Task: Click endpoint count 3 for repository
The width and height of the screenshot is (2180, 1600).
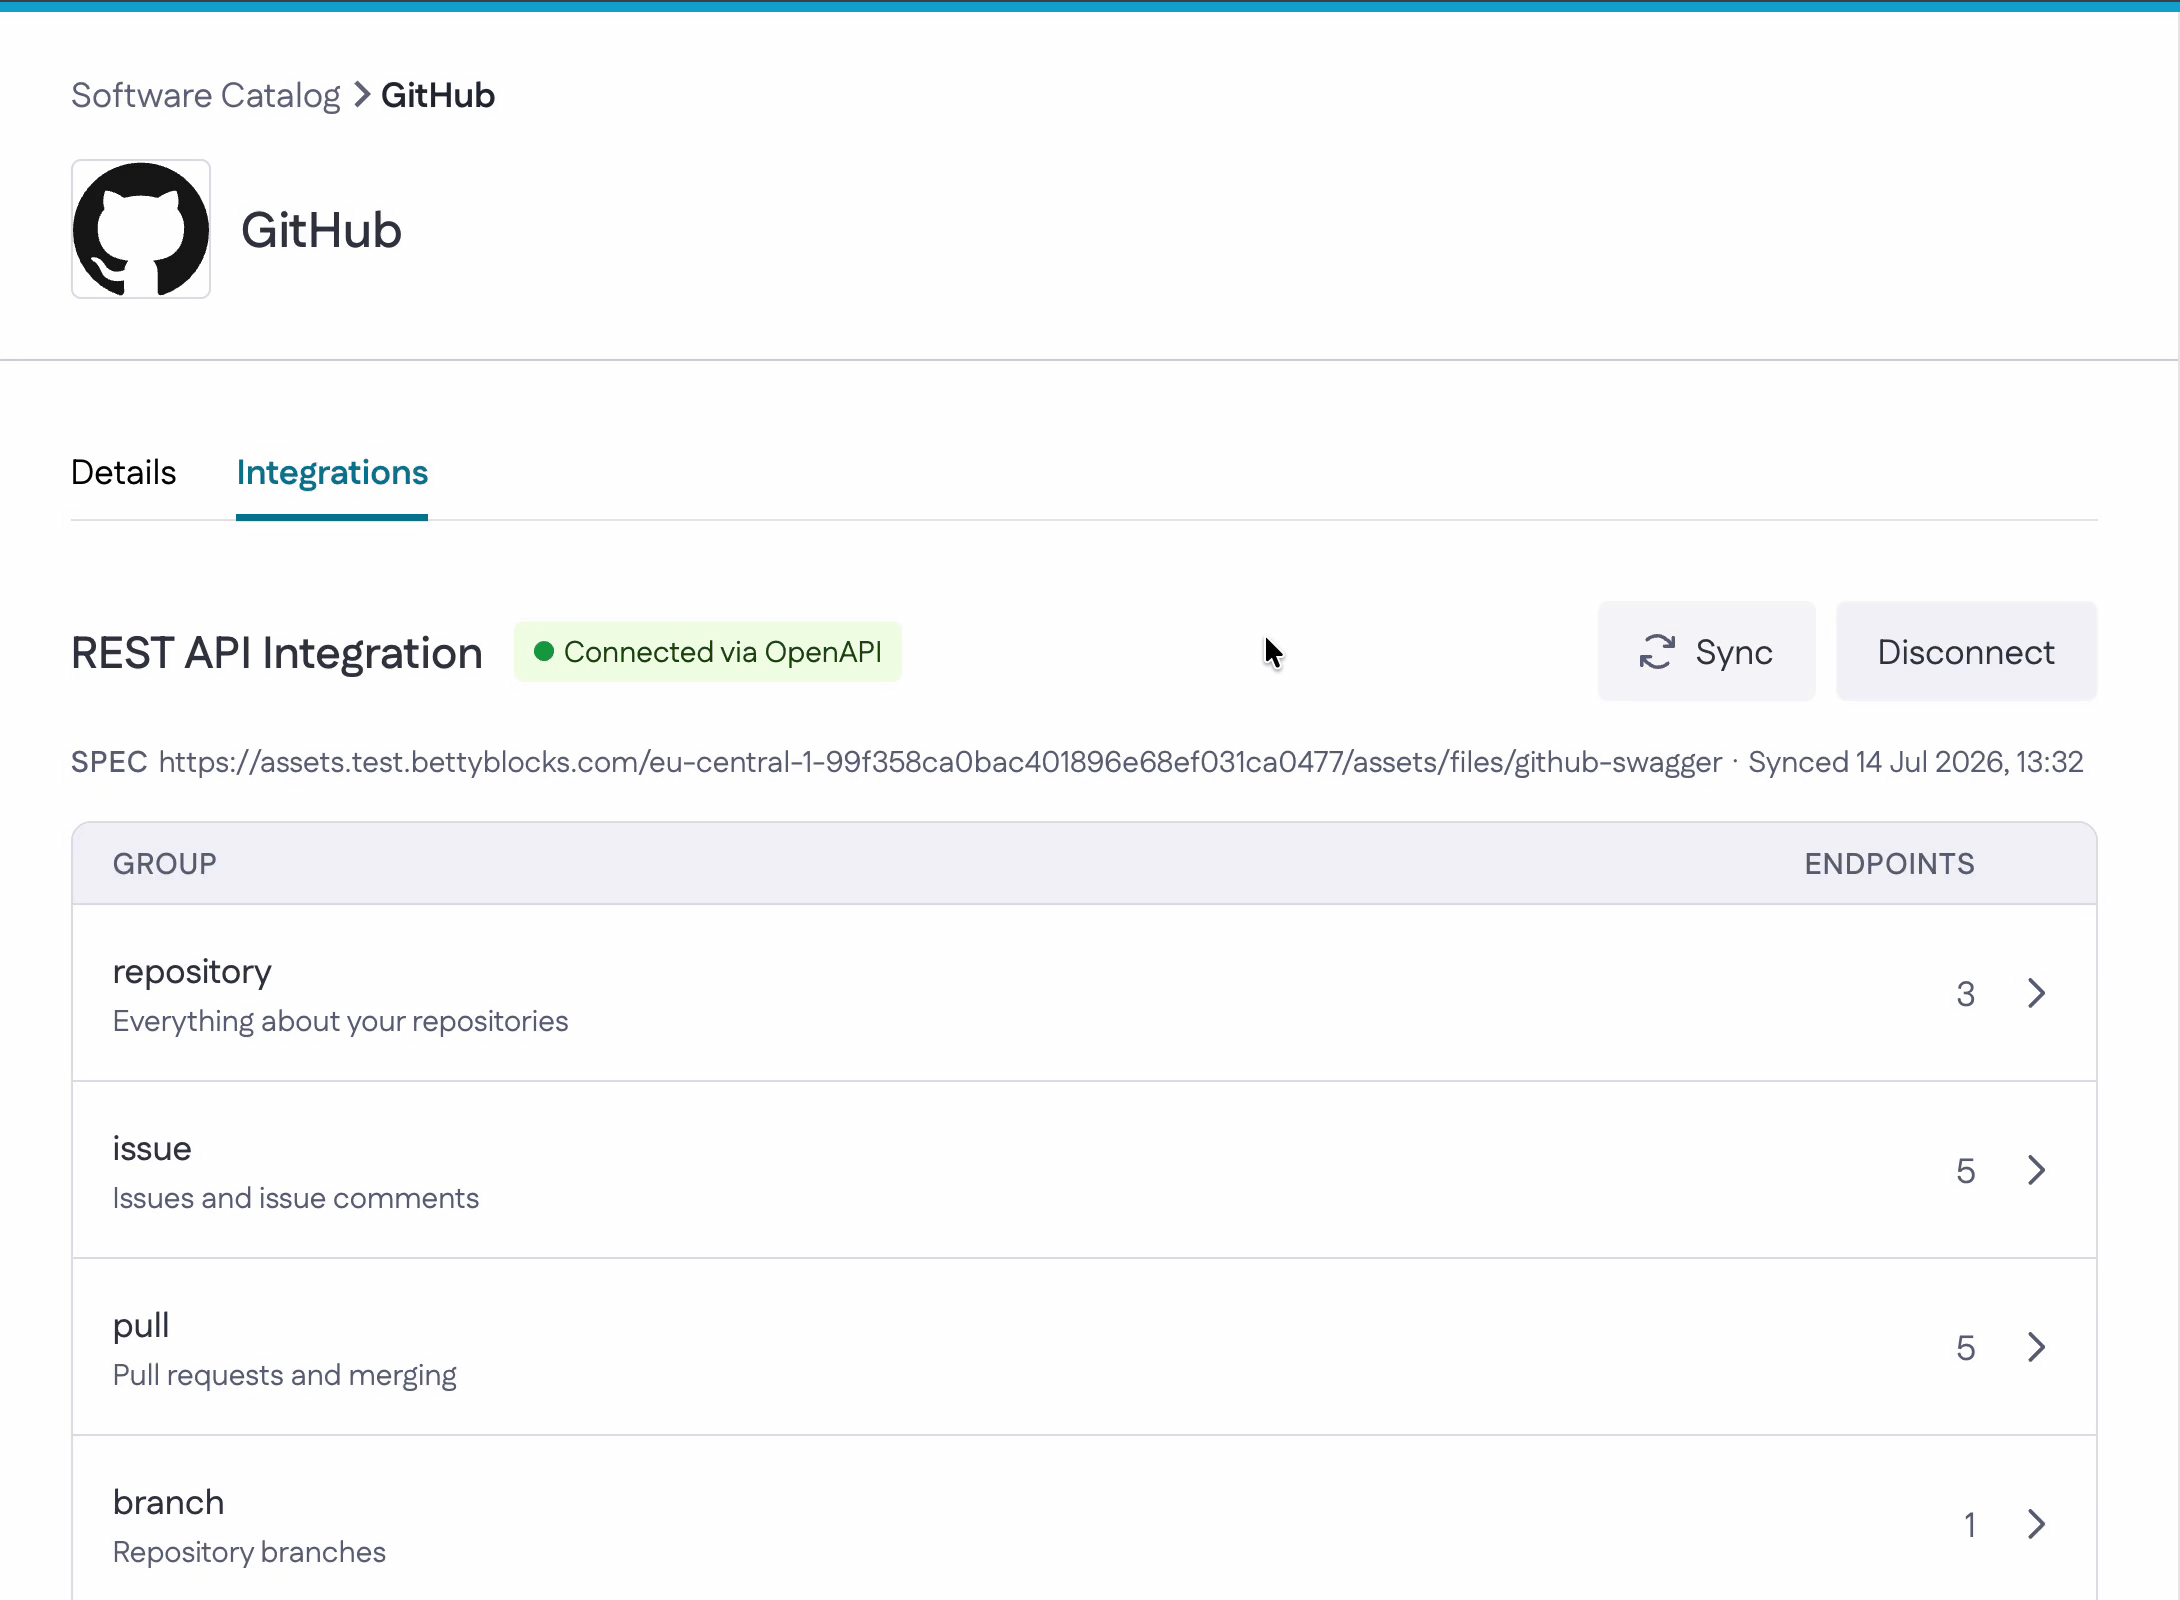Action: click(x=1966, y=994)
